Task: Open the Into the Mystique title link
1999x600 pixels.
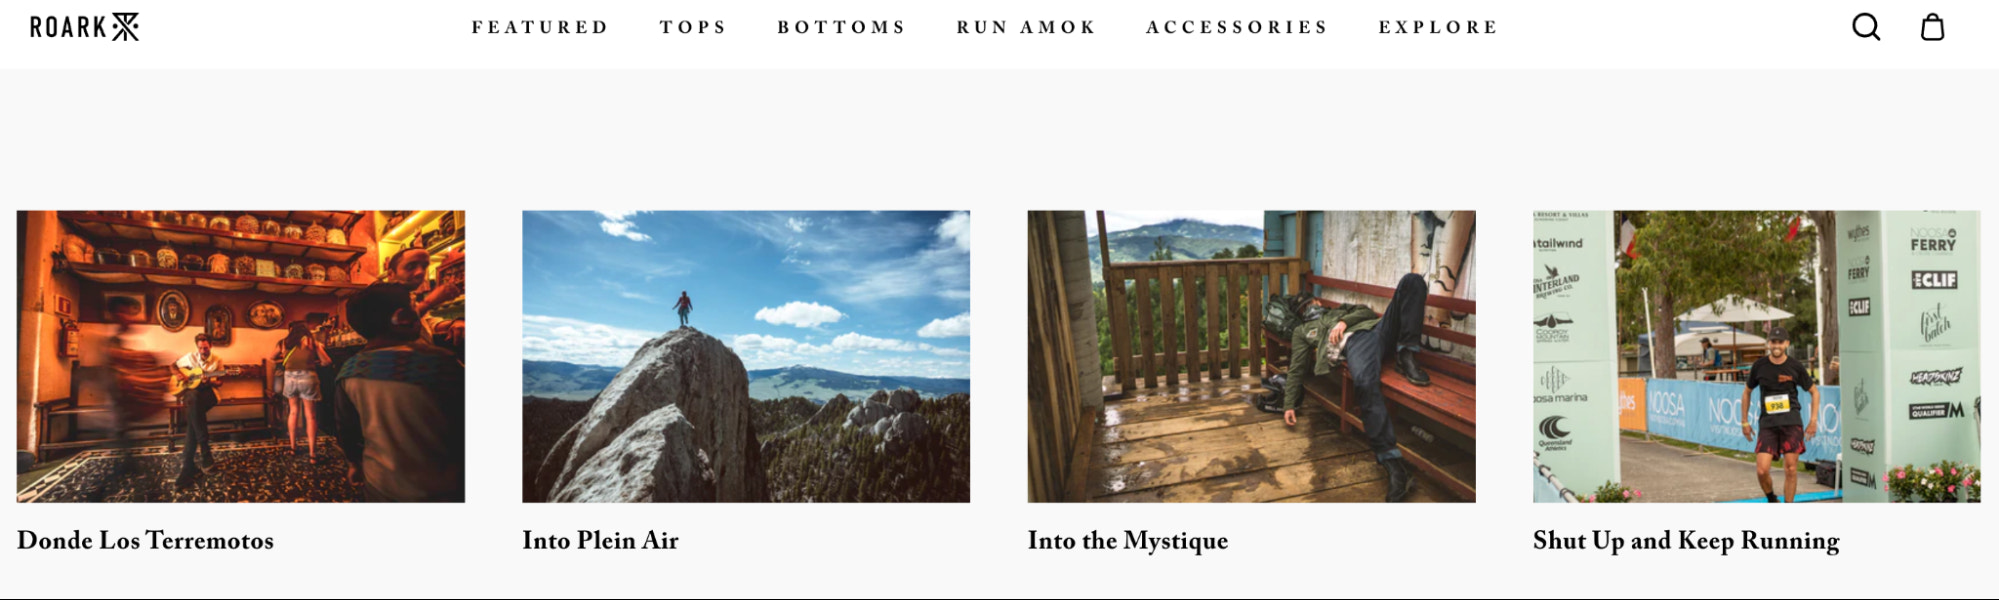Action: (x=1128, y=541)
